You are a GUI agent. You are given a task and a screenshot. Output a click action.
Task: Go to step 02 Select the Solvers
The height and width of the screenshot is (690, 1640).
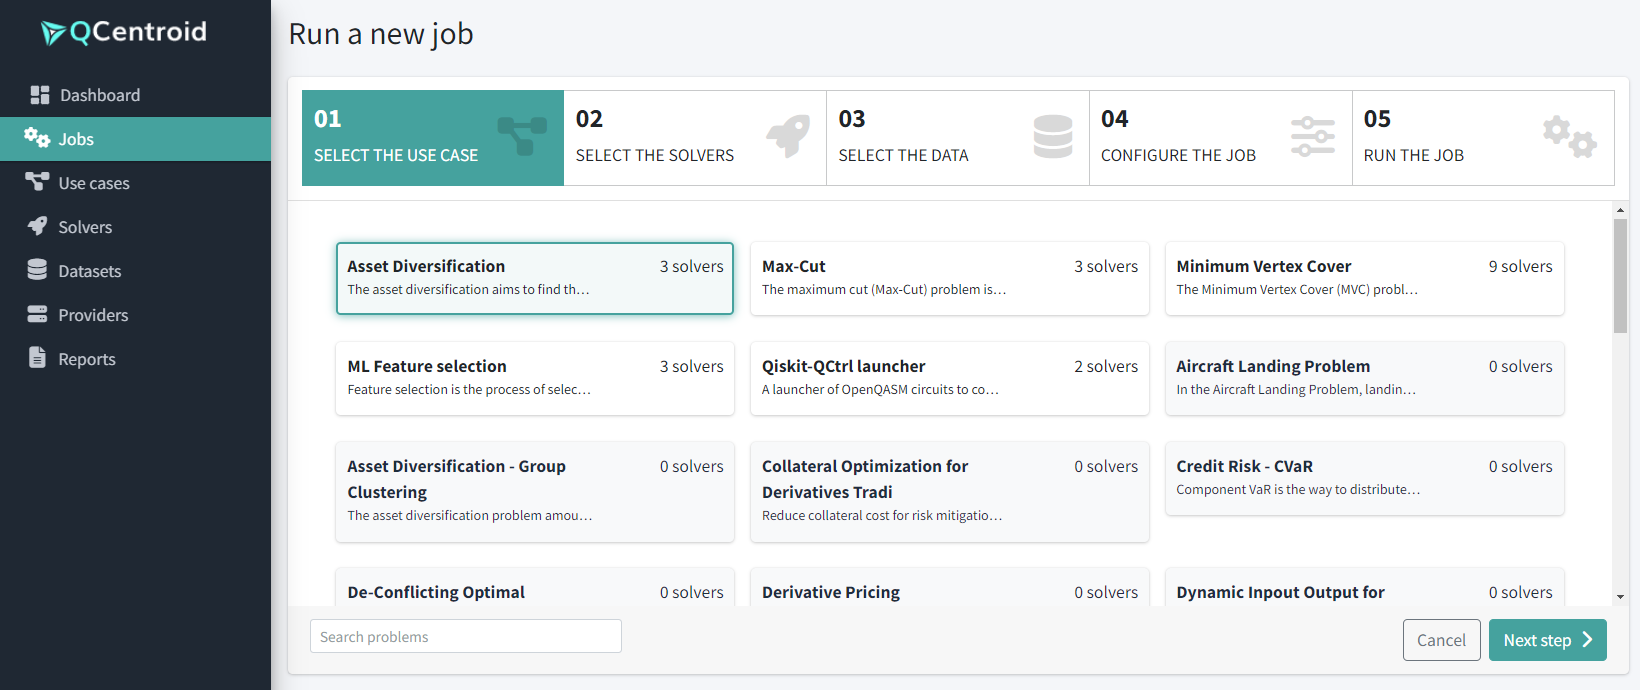click(694, 138)
